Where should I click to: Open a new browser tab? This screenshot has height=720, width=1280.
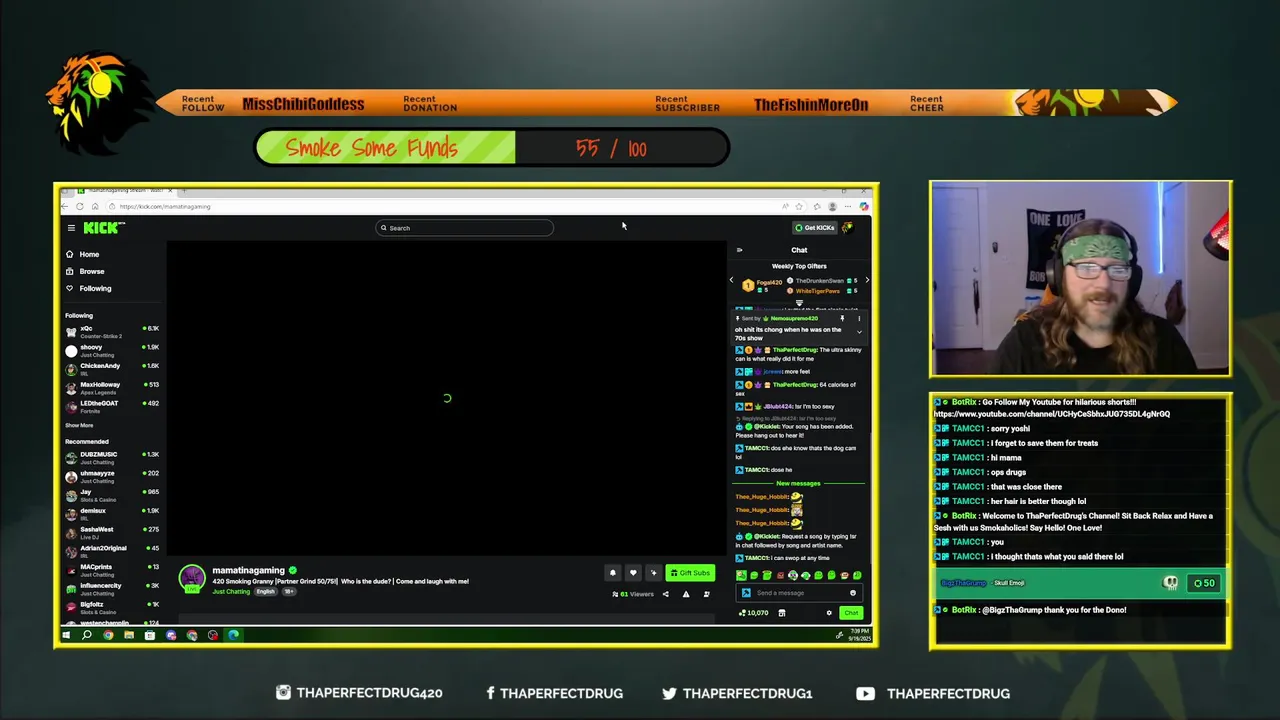point(184,190)
